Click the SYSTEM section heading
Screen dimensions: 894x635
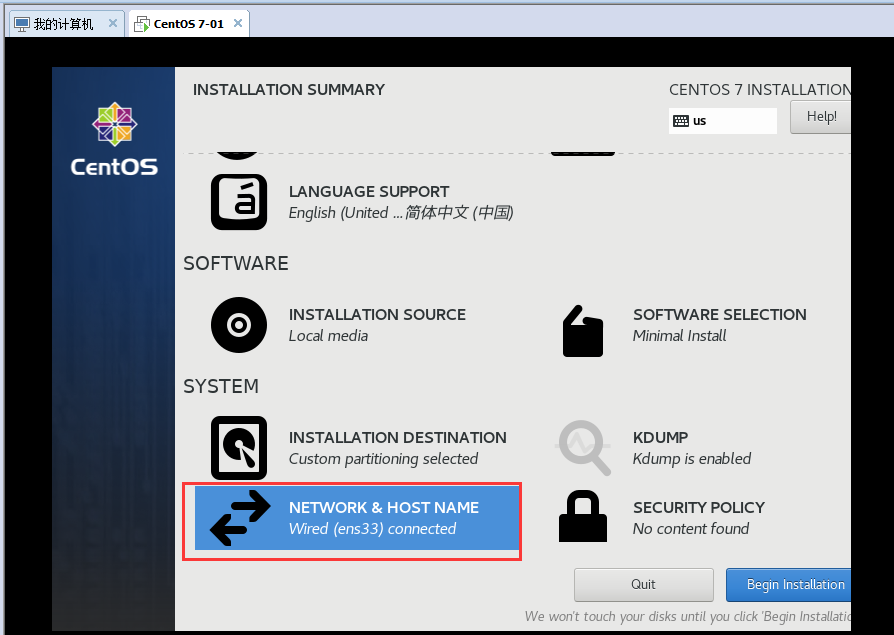click(x=221, y=386)
